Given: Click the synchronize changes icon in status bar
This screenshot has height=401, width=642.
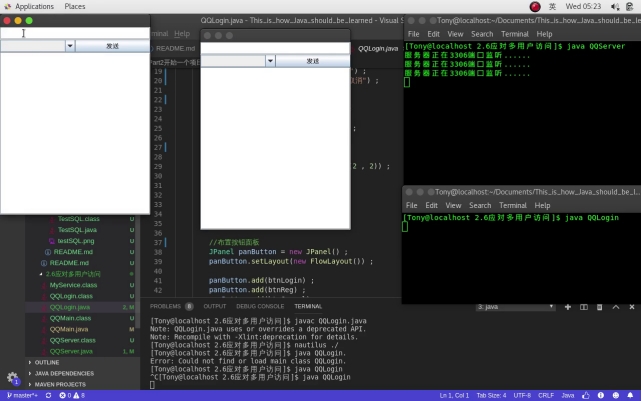Looking at the screenshot, I should pyautogui.click(x=48, y=395).
